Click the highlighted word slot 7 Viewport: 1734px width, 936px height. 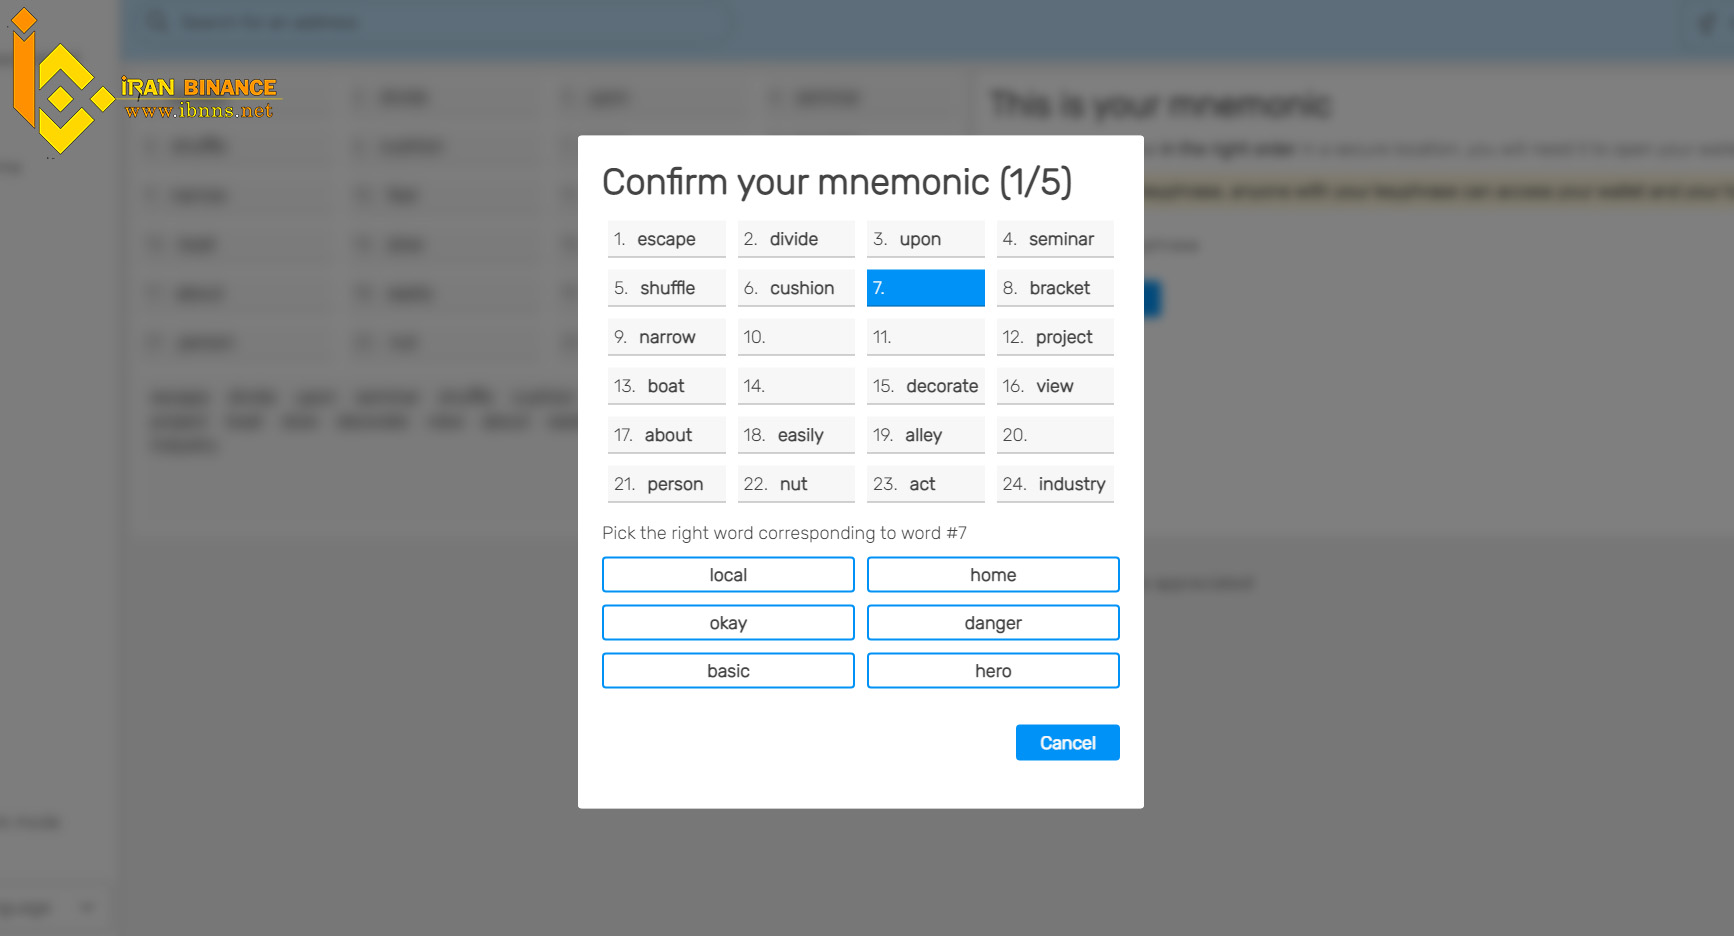pos(925,288)
